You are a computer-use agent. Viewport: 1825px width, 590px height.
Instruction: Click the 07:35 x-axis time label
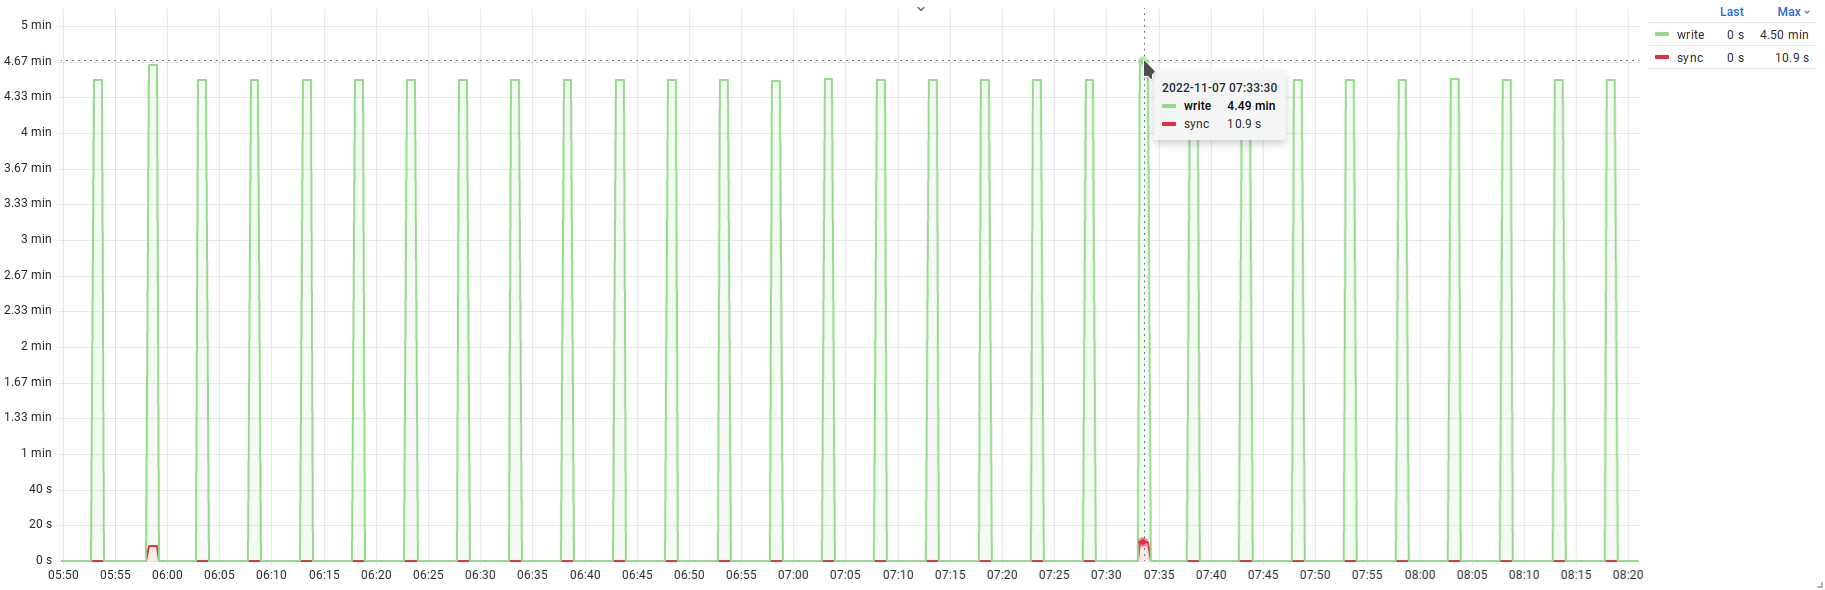1159,575
